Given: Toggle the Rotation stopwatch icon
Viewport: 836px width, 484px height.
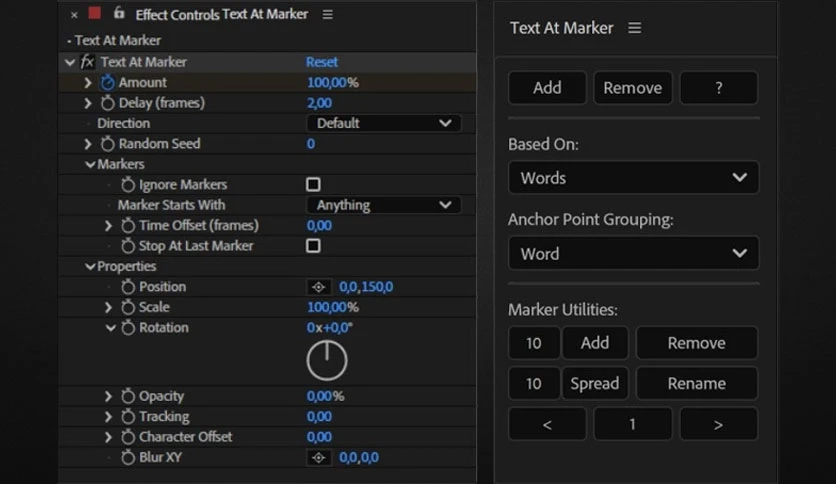Looking at the screenshot, I should point(128,328).
